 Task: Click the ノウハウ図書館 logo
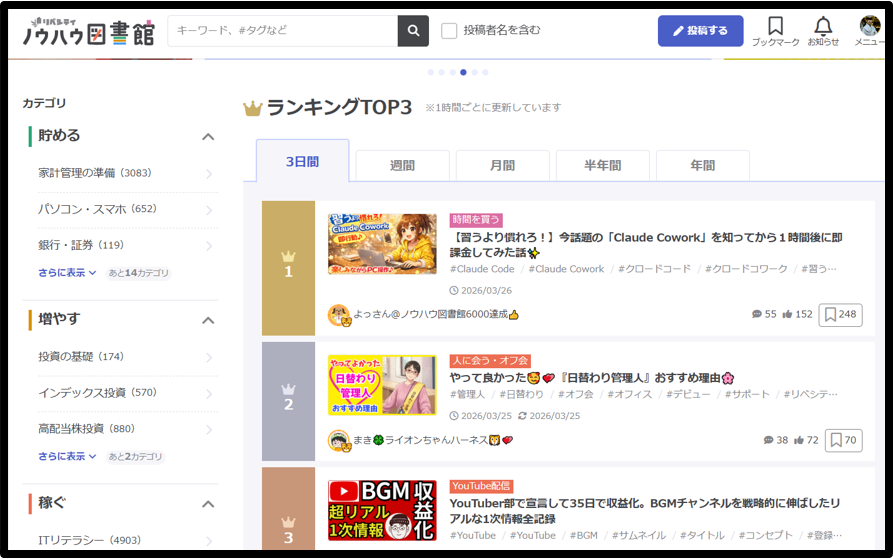[88, 31]
